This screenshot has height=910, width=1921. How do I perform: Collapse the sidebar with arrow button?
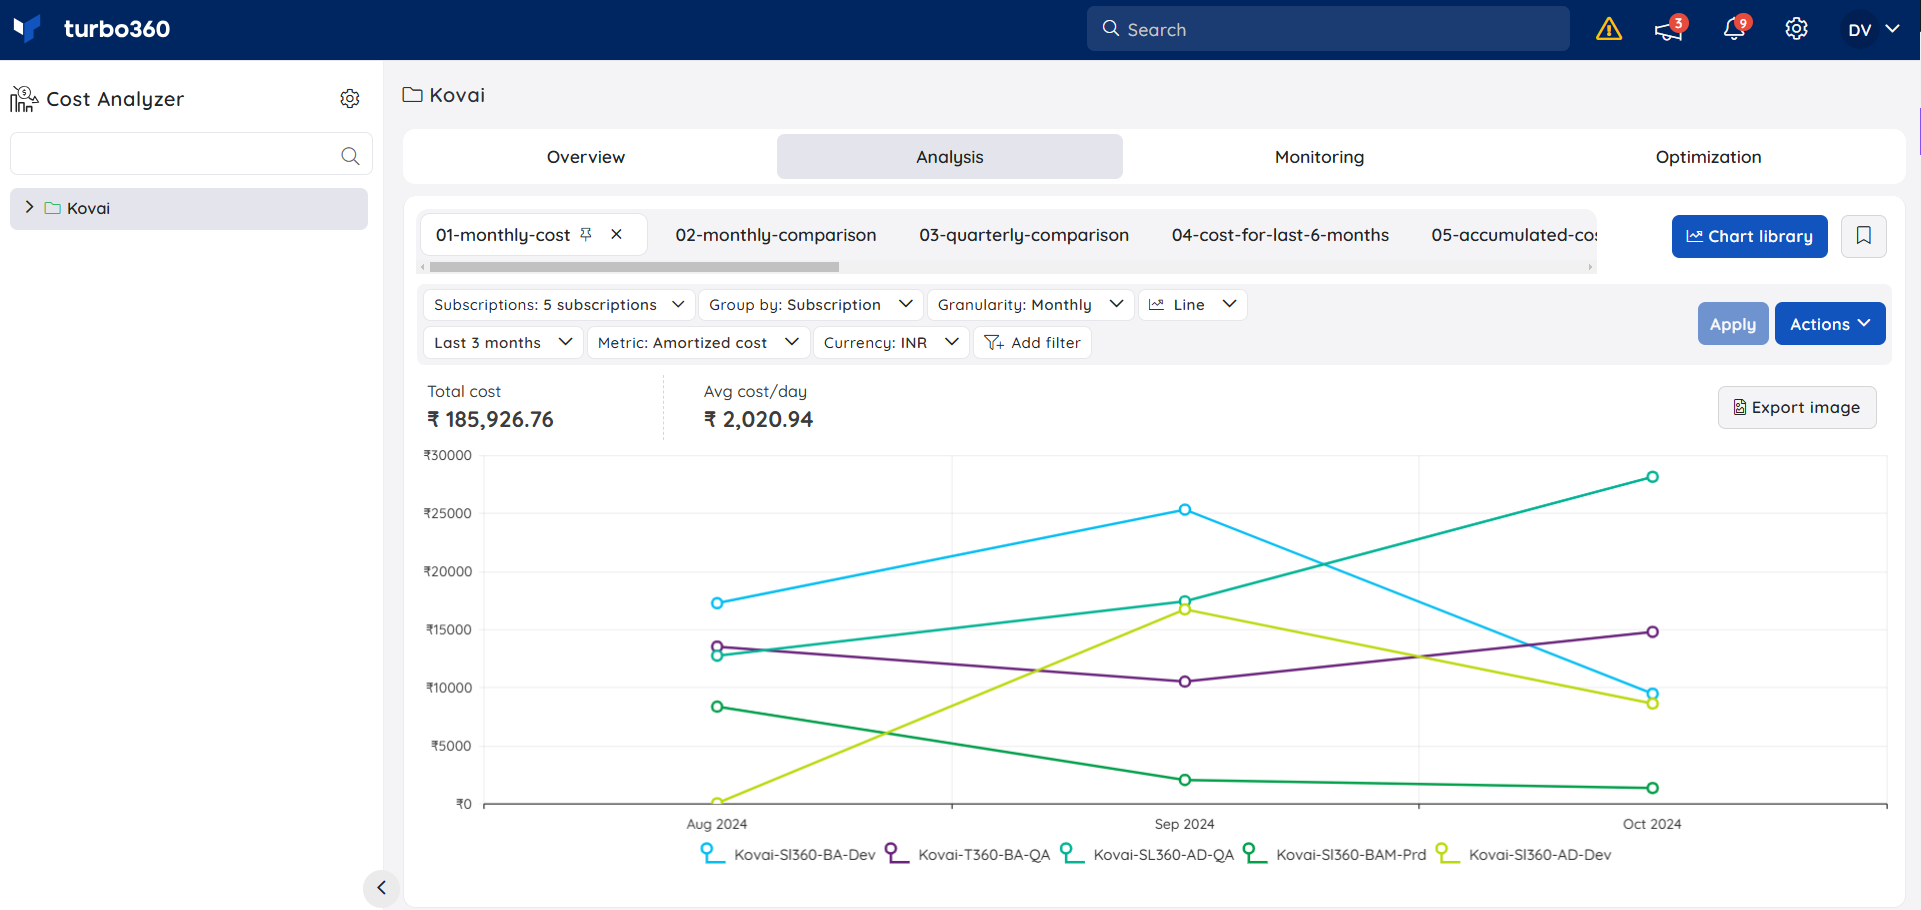[381, 887]
